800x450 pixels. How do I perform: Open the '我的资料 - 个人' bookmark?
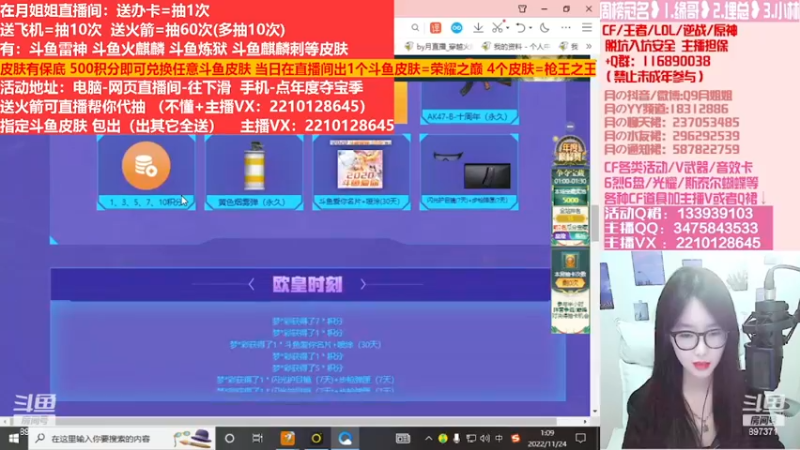coord(516,46)
